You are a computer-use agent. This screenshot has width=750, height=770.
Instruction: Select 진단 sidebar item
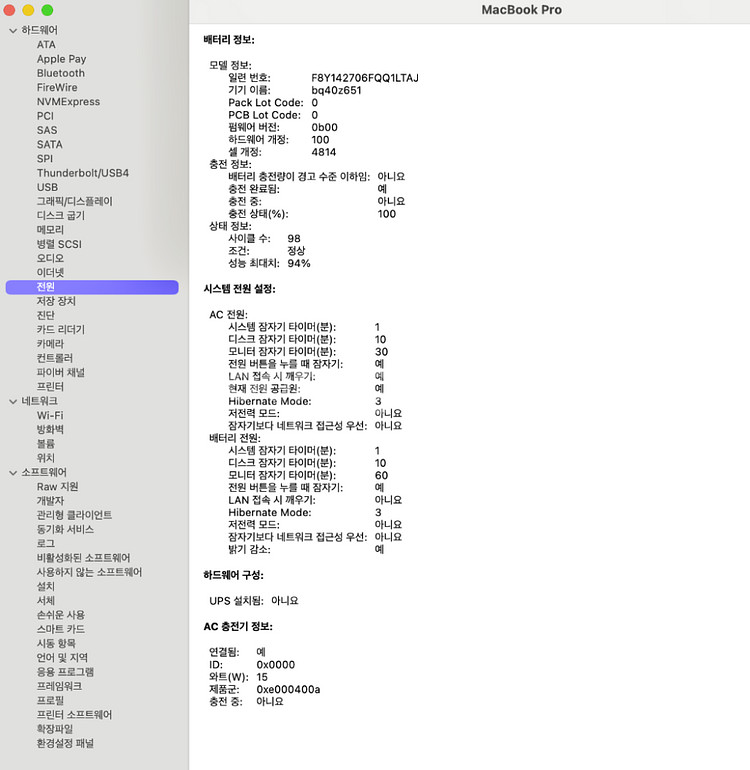(x=46, y=315)
